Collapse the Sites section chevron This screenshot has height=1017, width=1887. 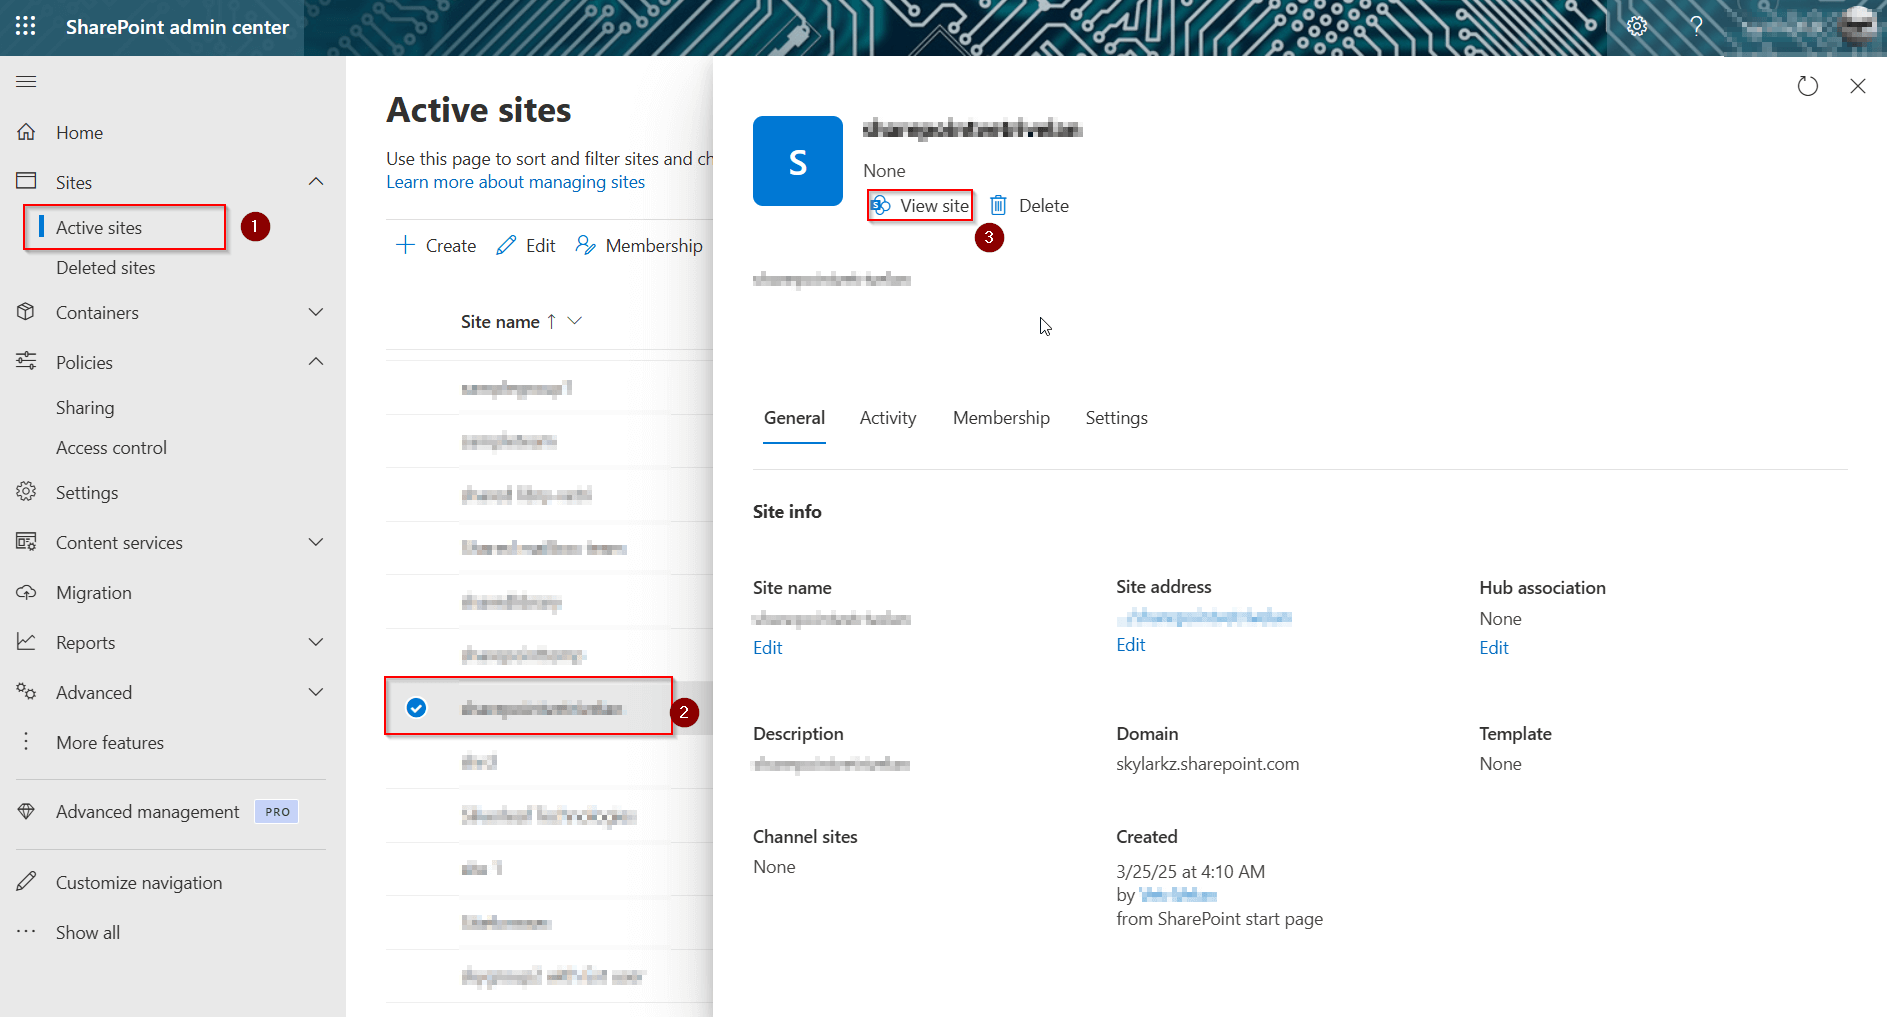point(316,181)
